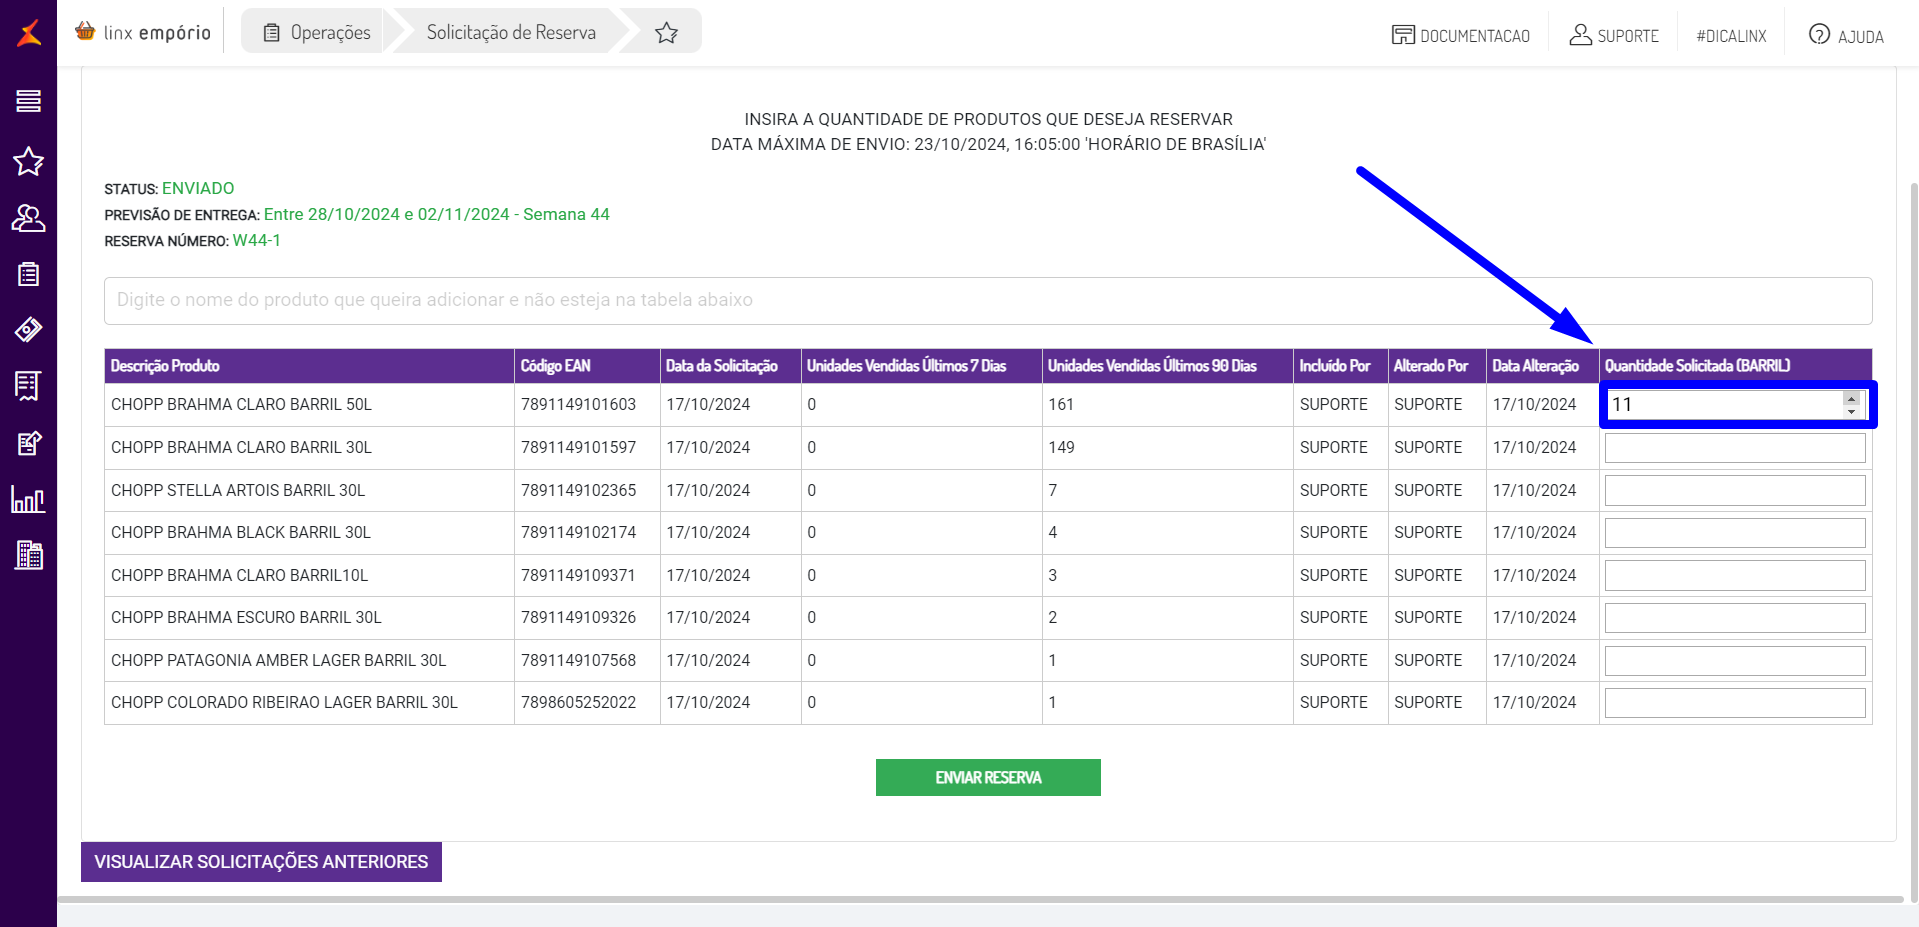The height and width of the screenshot is (927, 1919).
Task: Focus quantity field for CHOPP BRAHMA BLACK BARRIL 30L
Action: coord(1735,533)
